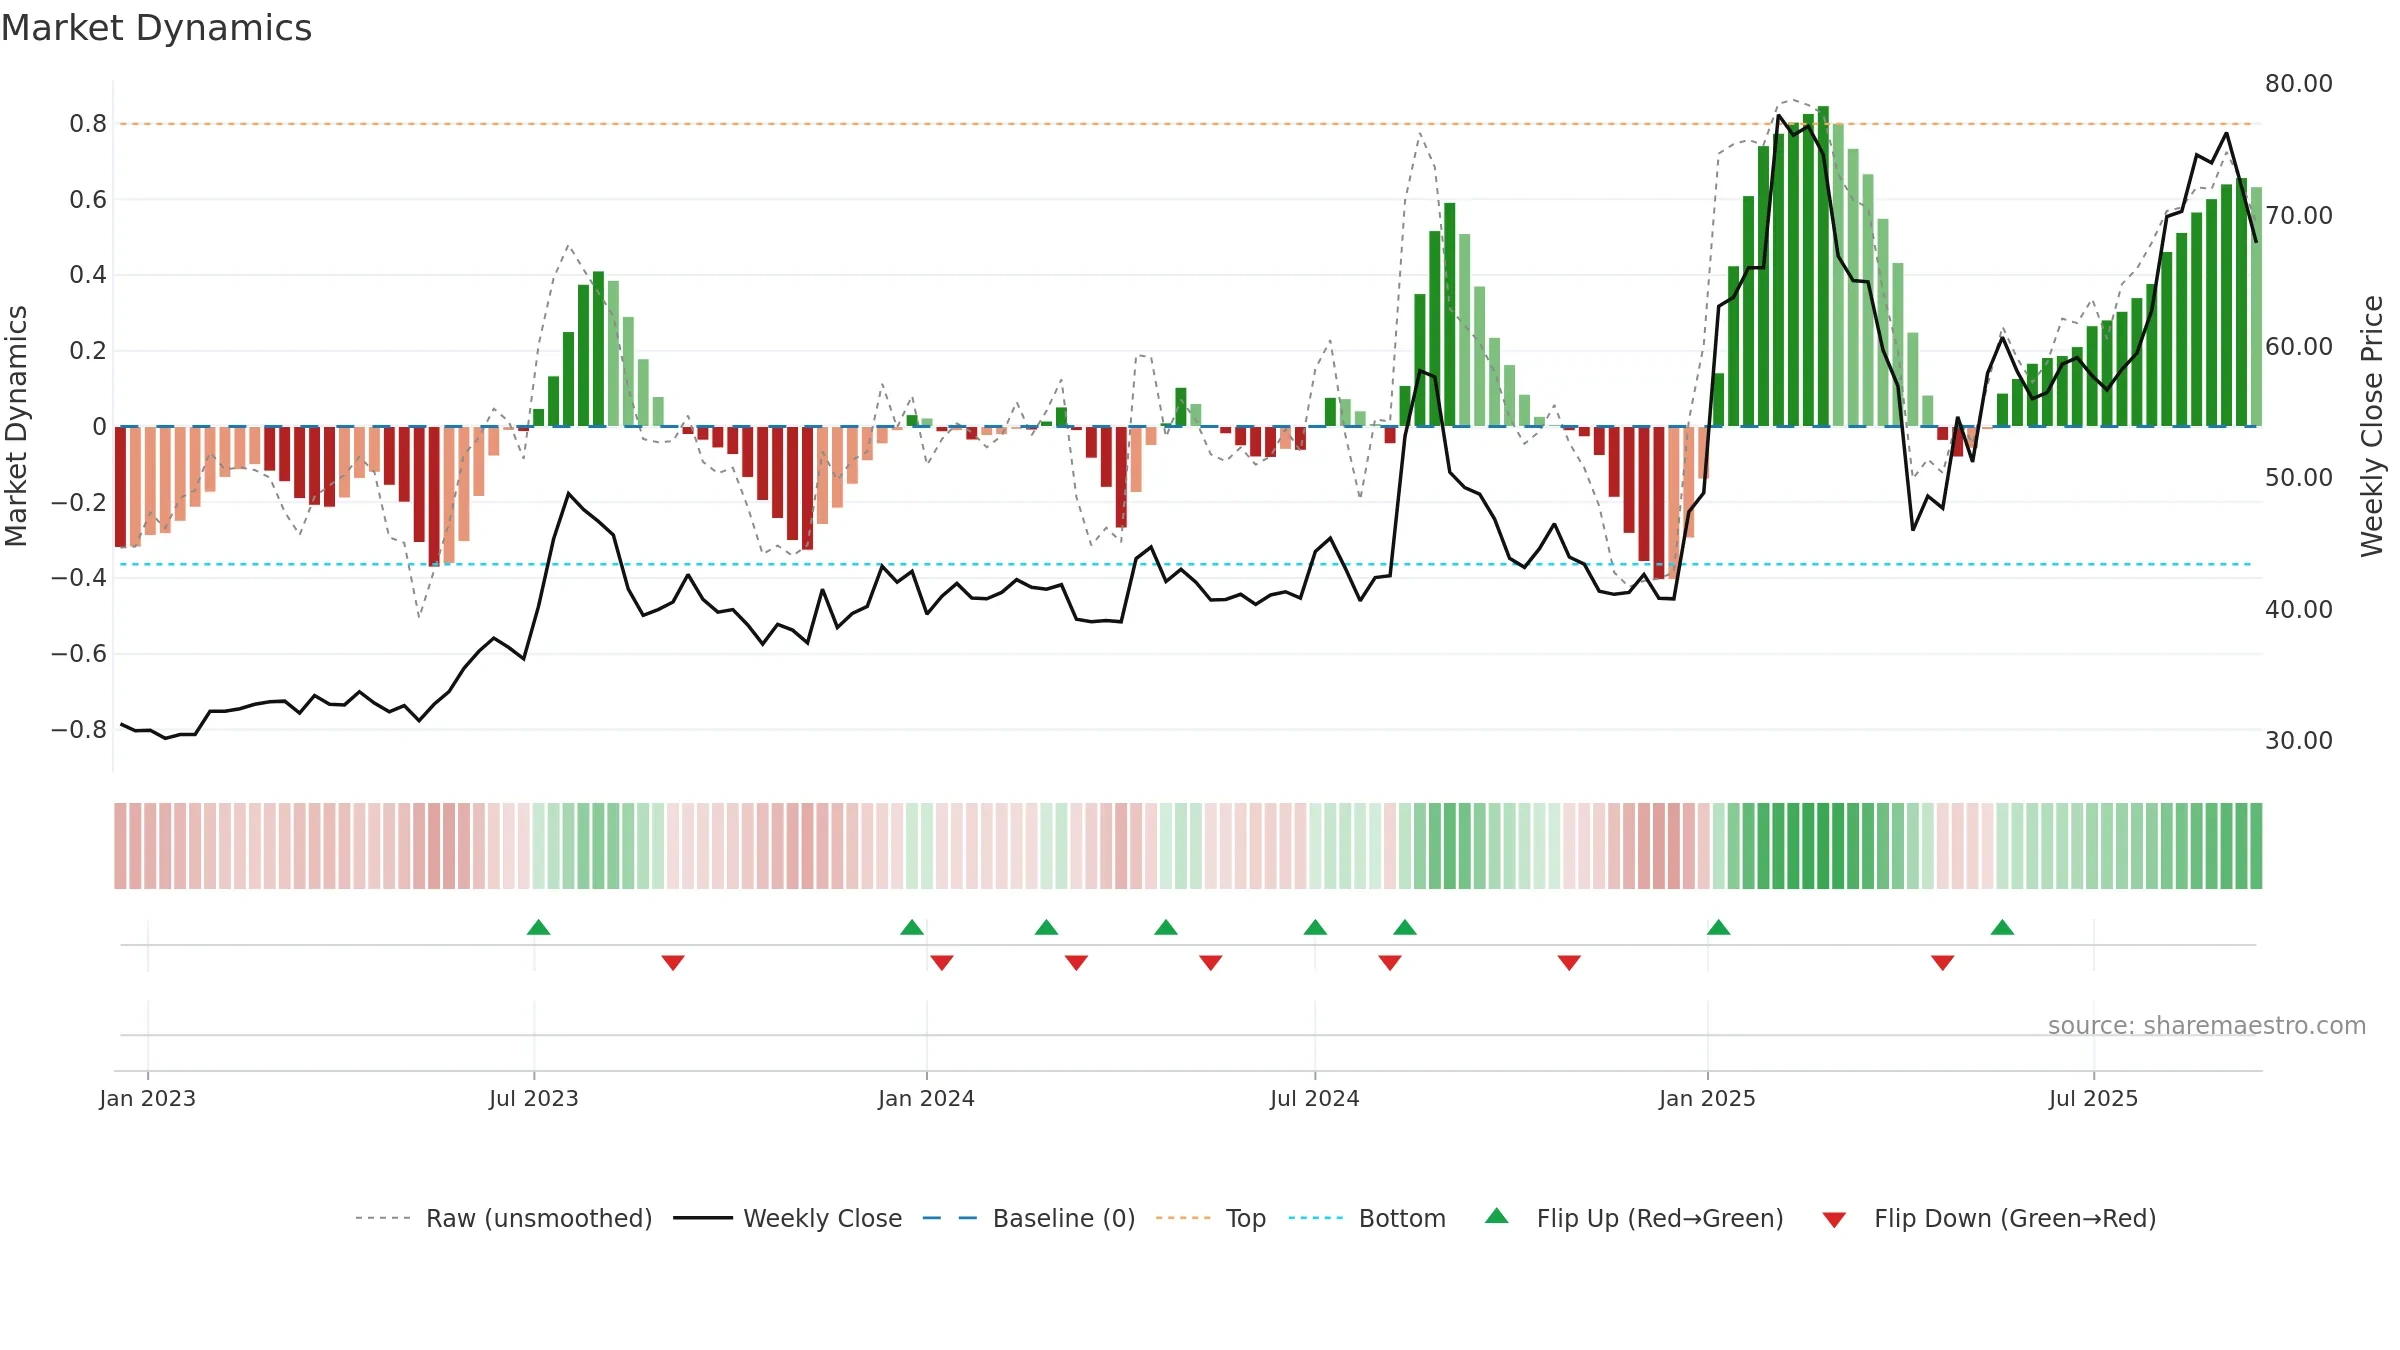
Task: Click the cyan dotted Bottom line sample in legend
Action: [1316, 1218]
